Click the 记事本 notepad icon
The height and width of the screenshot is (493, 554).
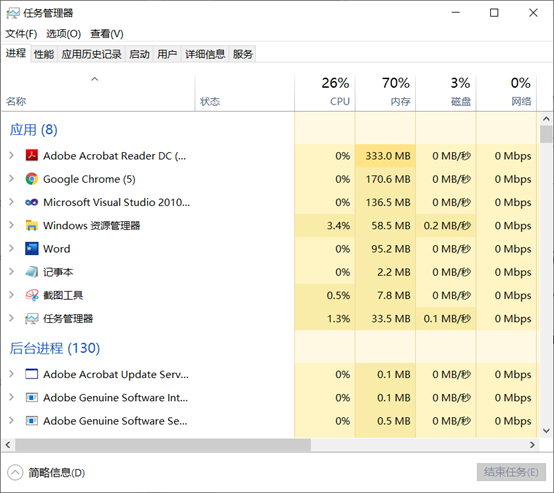pyautogui.click(x=32, y=272)
